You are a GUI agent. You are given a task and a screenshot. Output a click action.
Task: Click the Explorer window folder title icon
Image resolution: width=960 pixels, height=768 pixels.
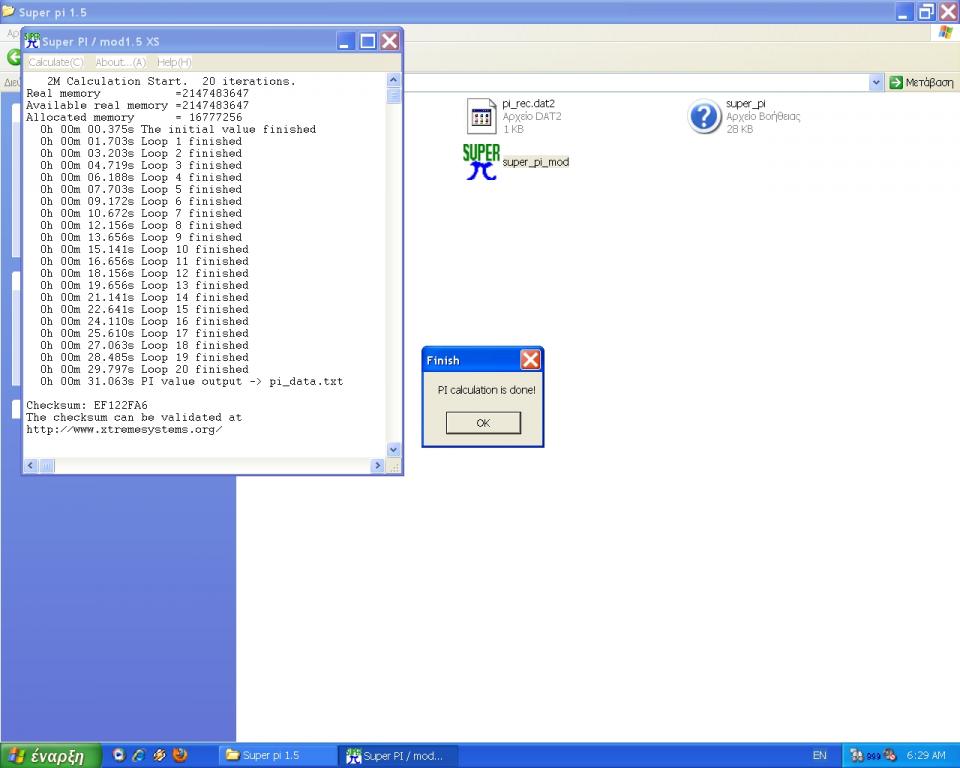click(9, 11)
